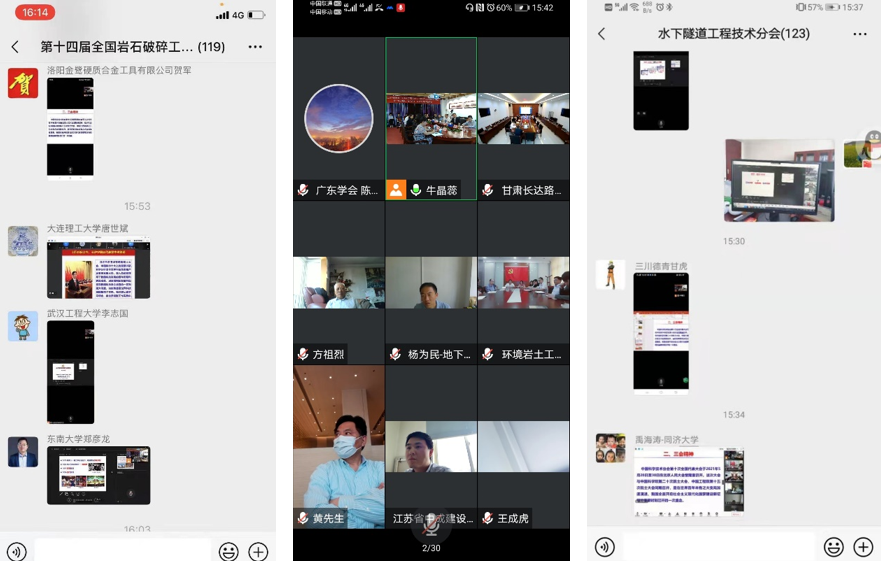Switch to voice input in 第十四届全国岩石破碎 chat
The height and width of the screenshot is (561, 884).
click(17, 551)
